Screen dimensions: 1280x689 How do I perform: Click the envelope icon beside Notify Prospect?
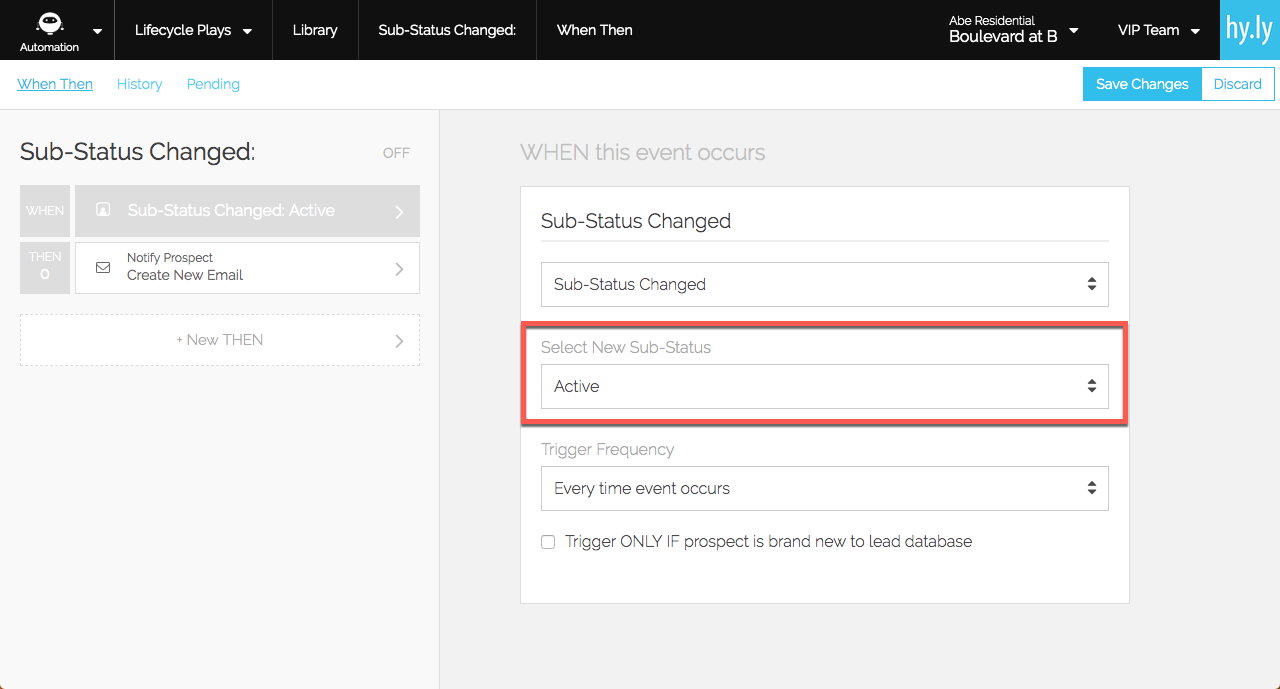103,268
